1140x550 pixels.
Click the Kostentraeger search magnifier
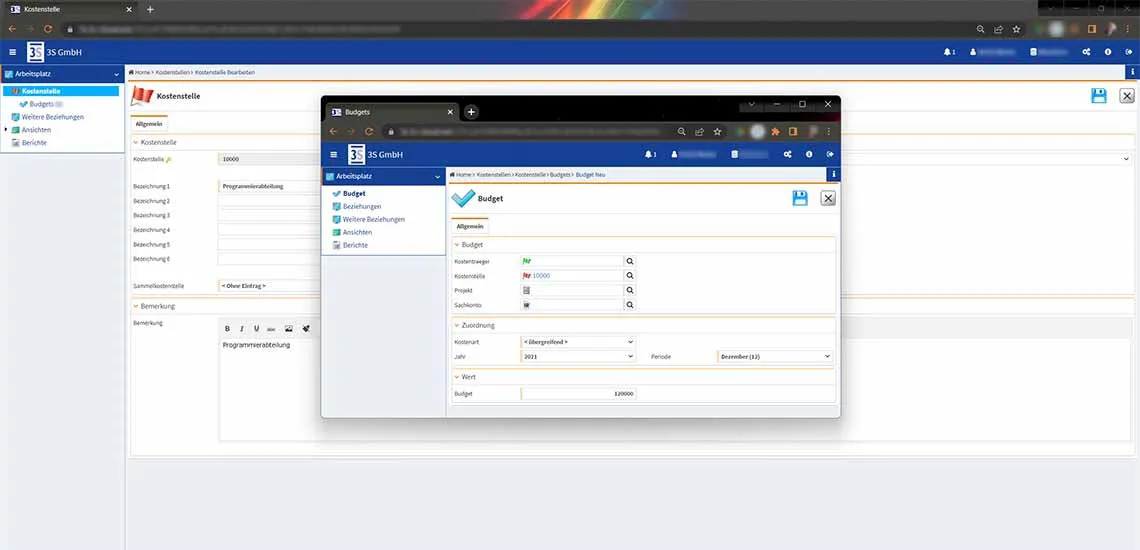click(630, 261)
